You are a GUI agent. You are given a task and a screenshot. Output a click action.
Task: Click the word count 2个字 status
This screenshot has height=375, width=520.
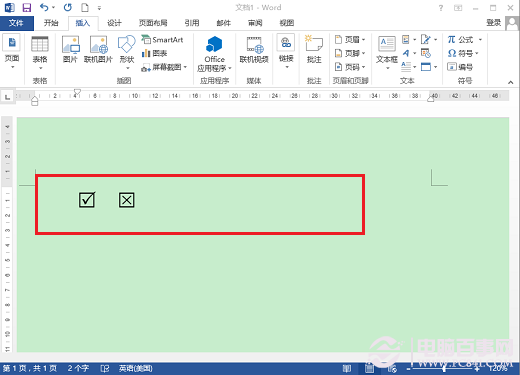pyautogui.click(x=78, y=368)
